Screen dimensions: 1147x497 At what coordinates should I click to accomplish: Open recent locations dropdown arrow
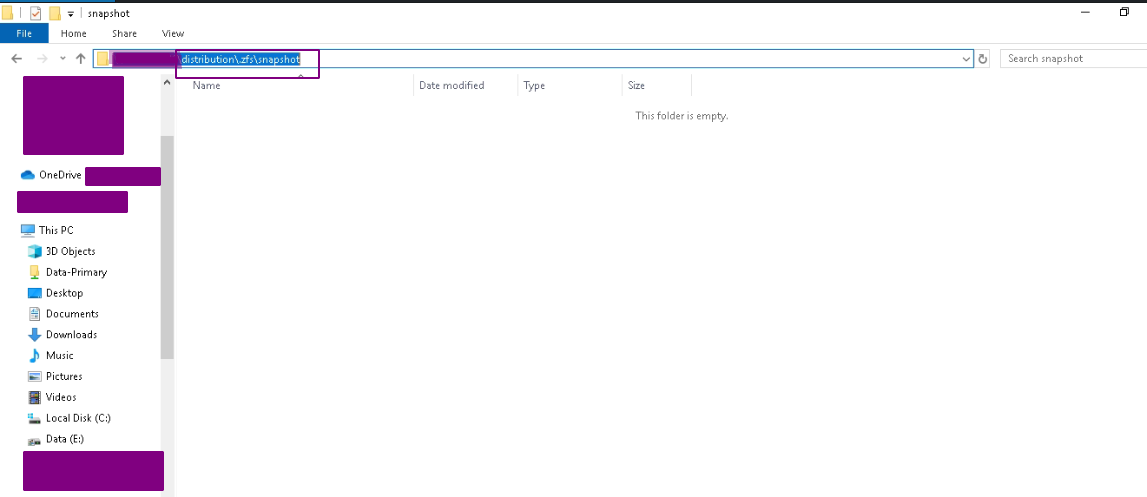click(63, 59)
